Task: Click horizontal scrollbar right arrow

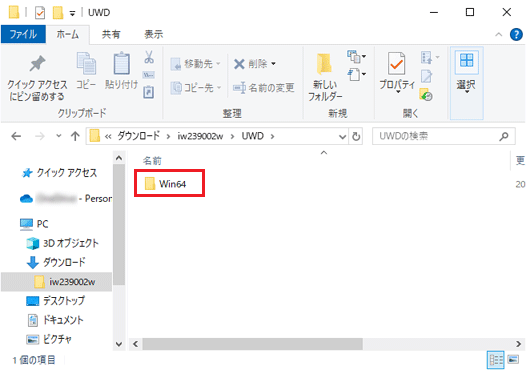Action: pos(519,344)
